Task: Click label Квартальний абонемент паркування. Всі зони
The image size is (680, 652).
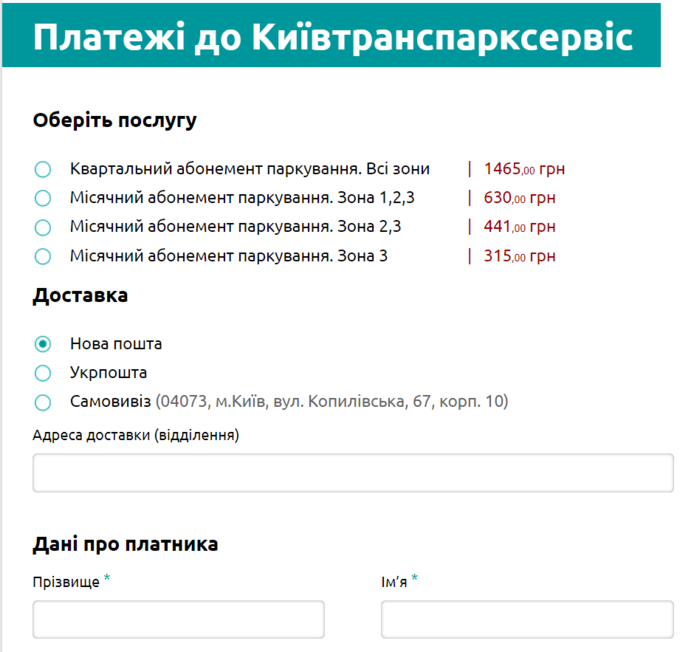Action: pyautogui.click(x=250, y=169)
